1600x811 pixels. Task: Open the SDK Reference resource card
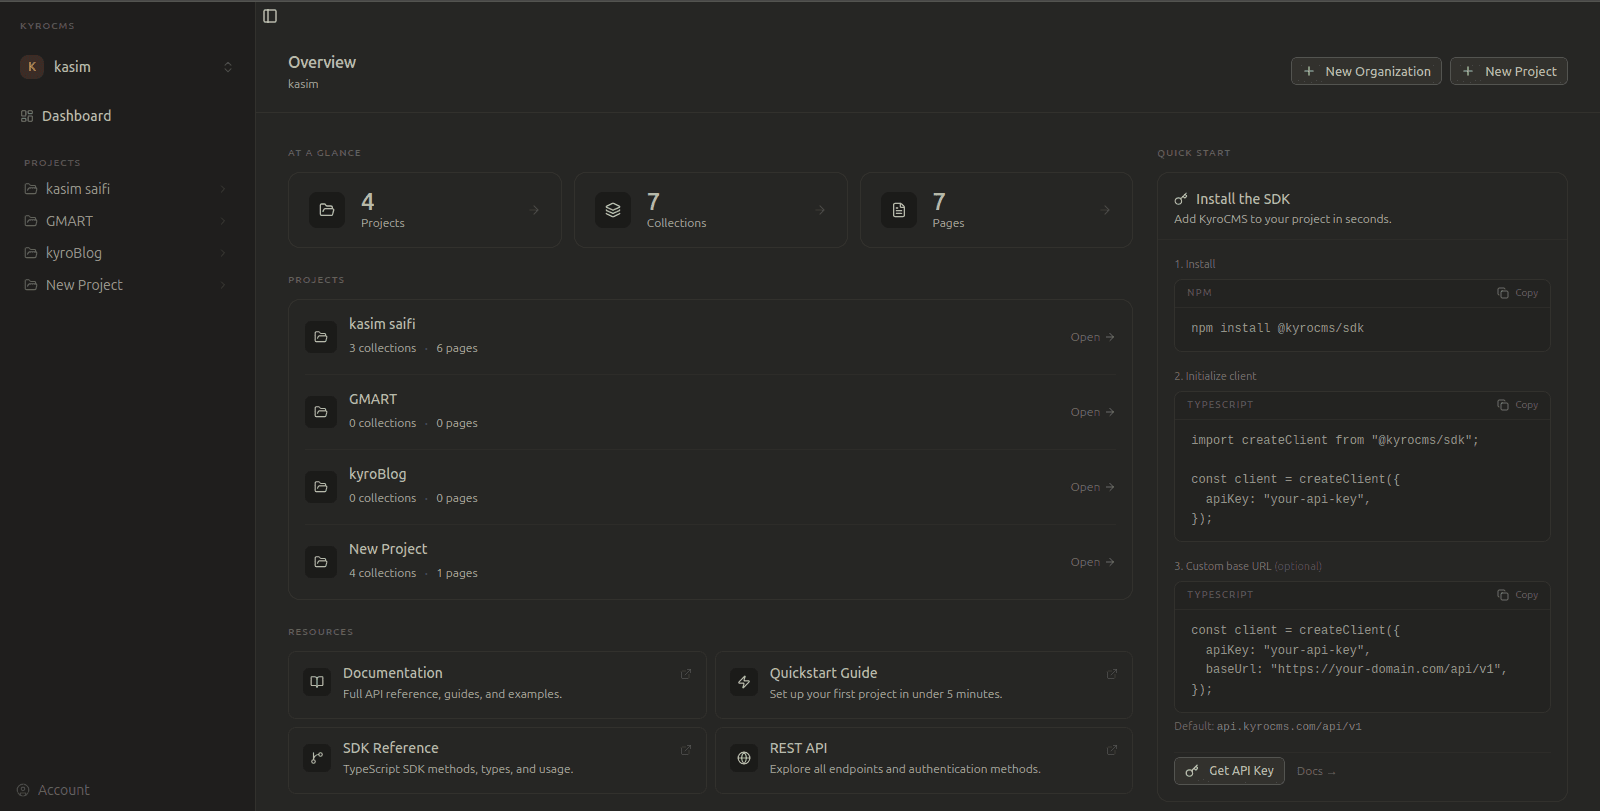[x=497, y=760]
